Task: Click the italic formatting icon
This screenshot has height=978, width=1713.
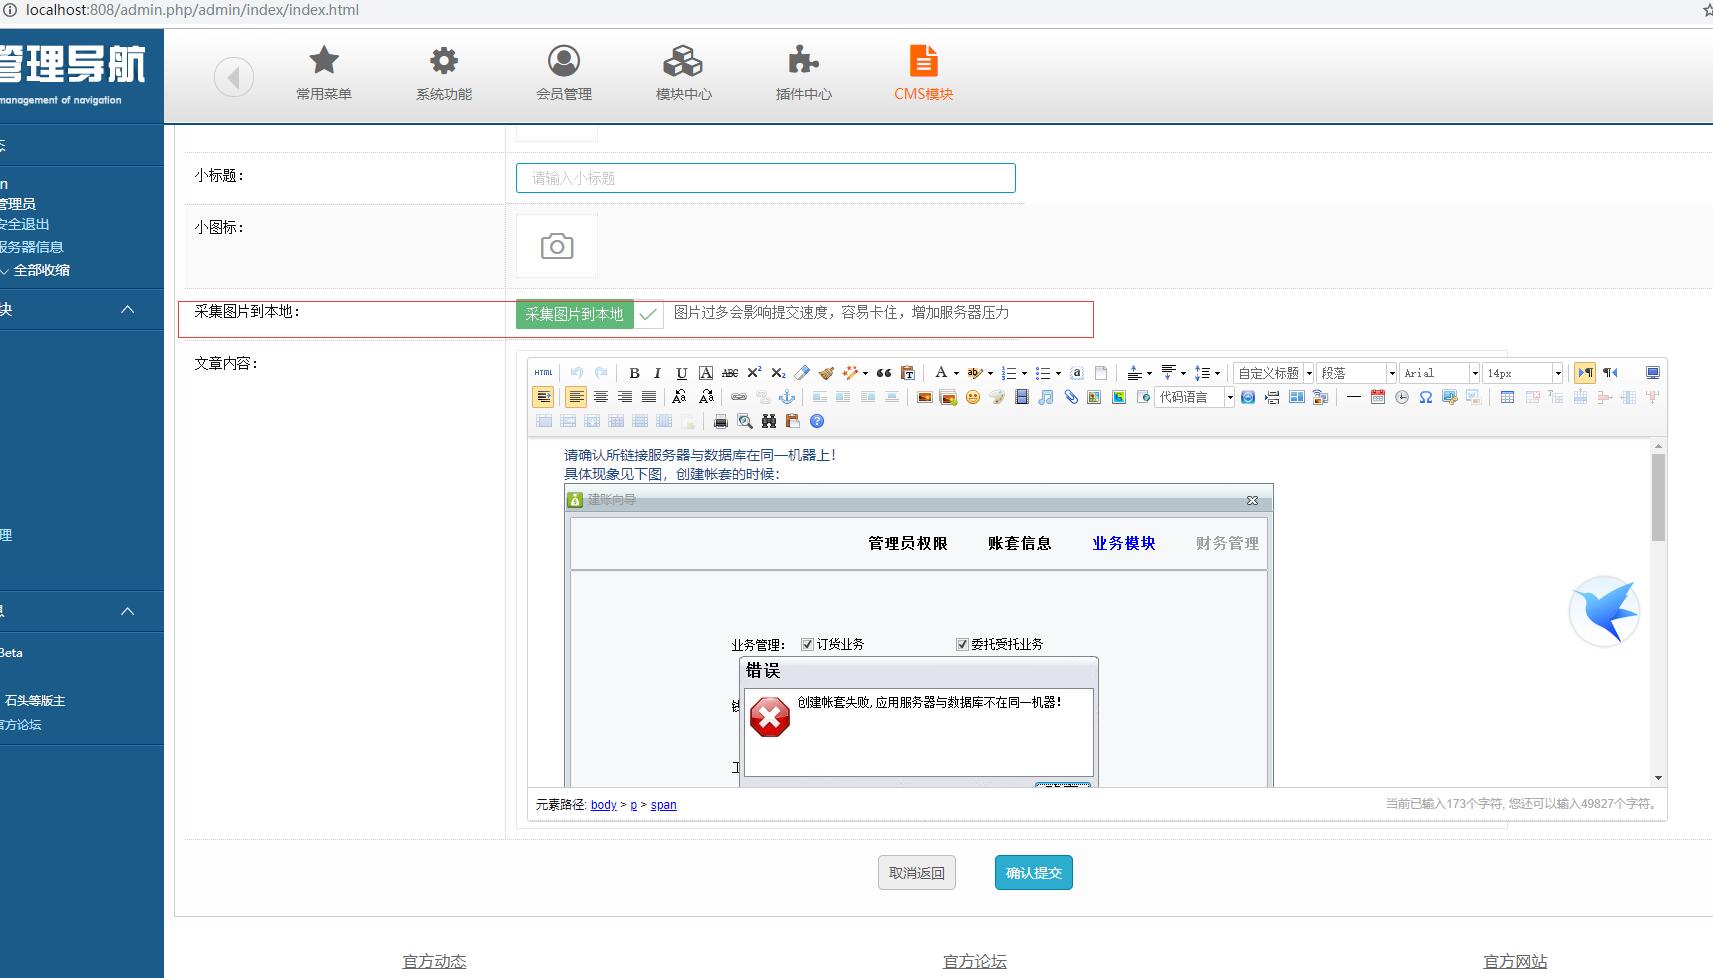Action: [657, 373]
